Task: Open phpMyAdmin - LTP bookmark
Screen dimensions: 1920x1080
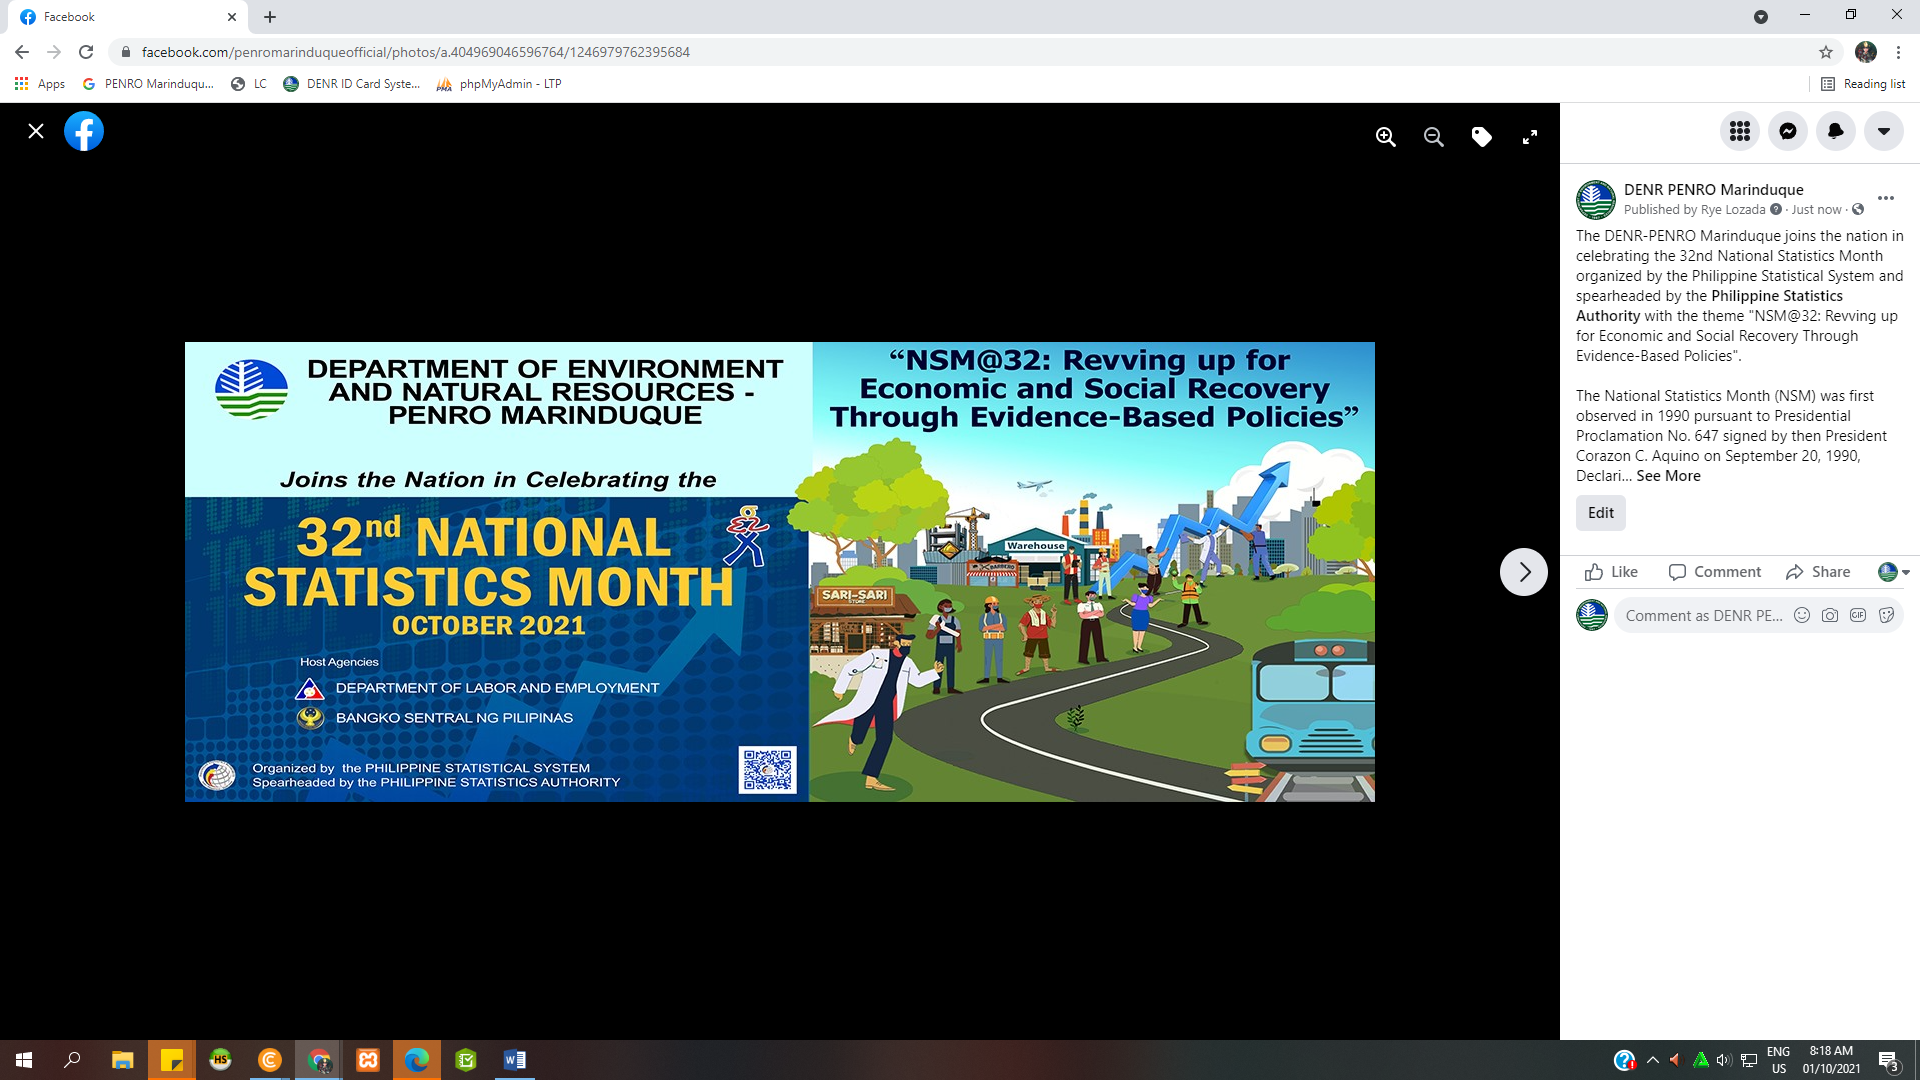Action: coord(499,84)
